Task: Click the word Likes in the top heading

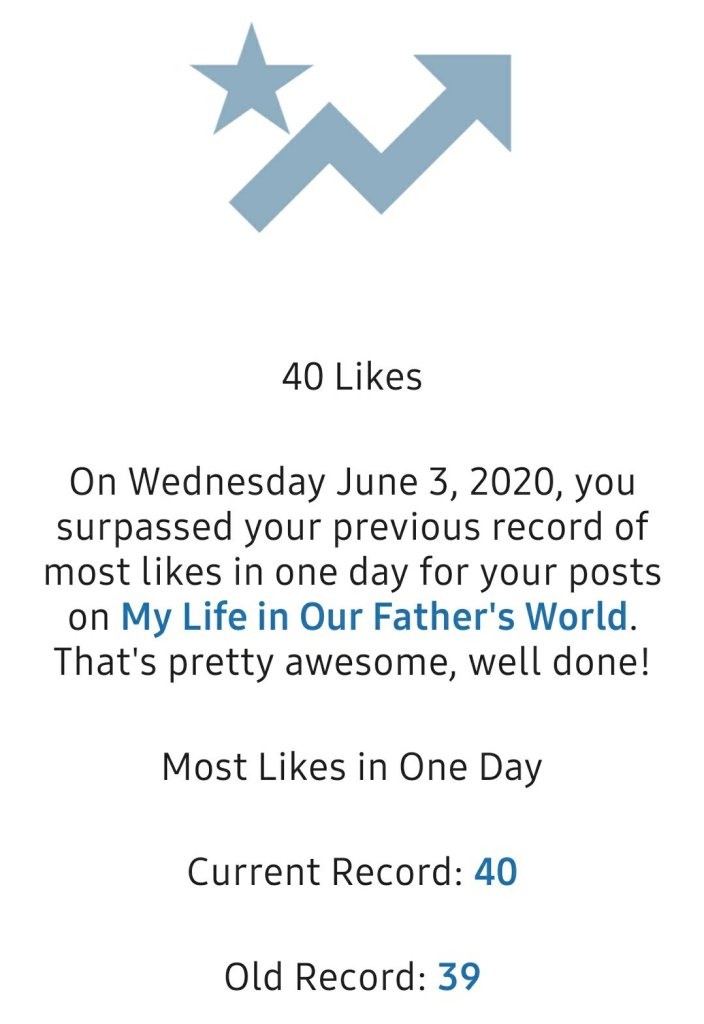Action: 378,377
